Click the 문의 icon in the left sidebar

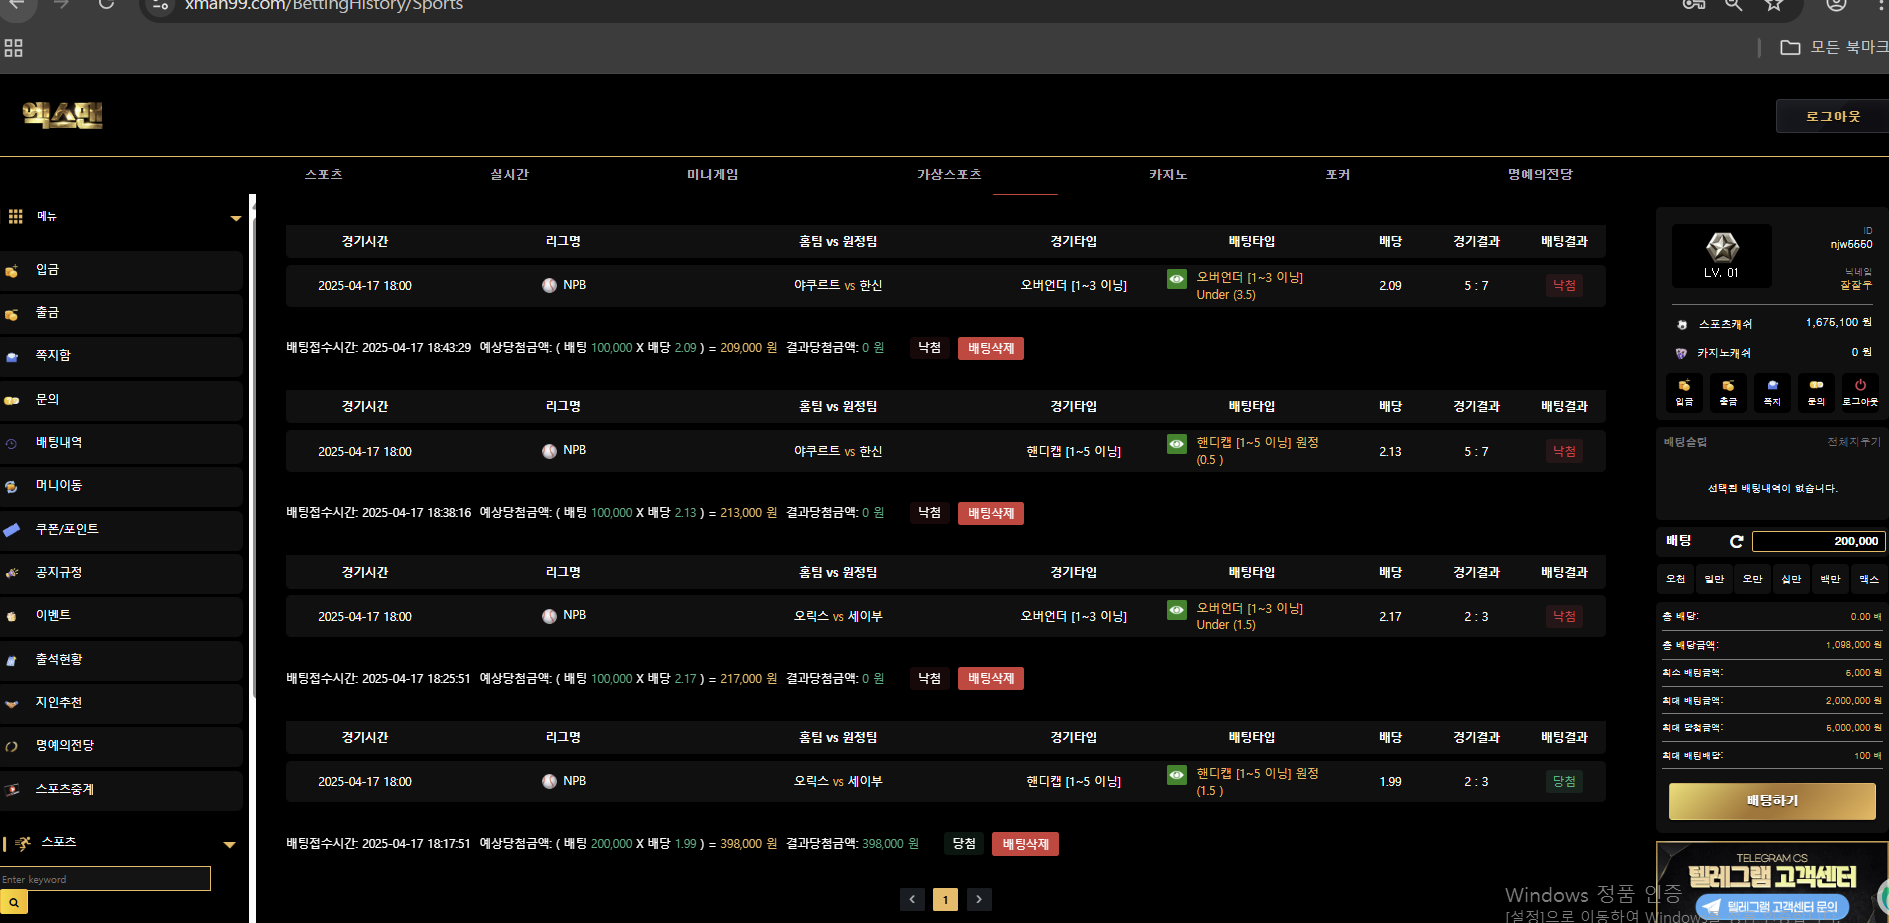coord(12,400)
